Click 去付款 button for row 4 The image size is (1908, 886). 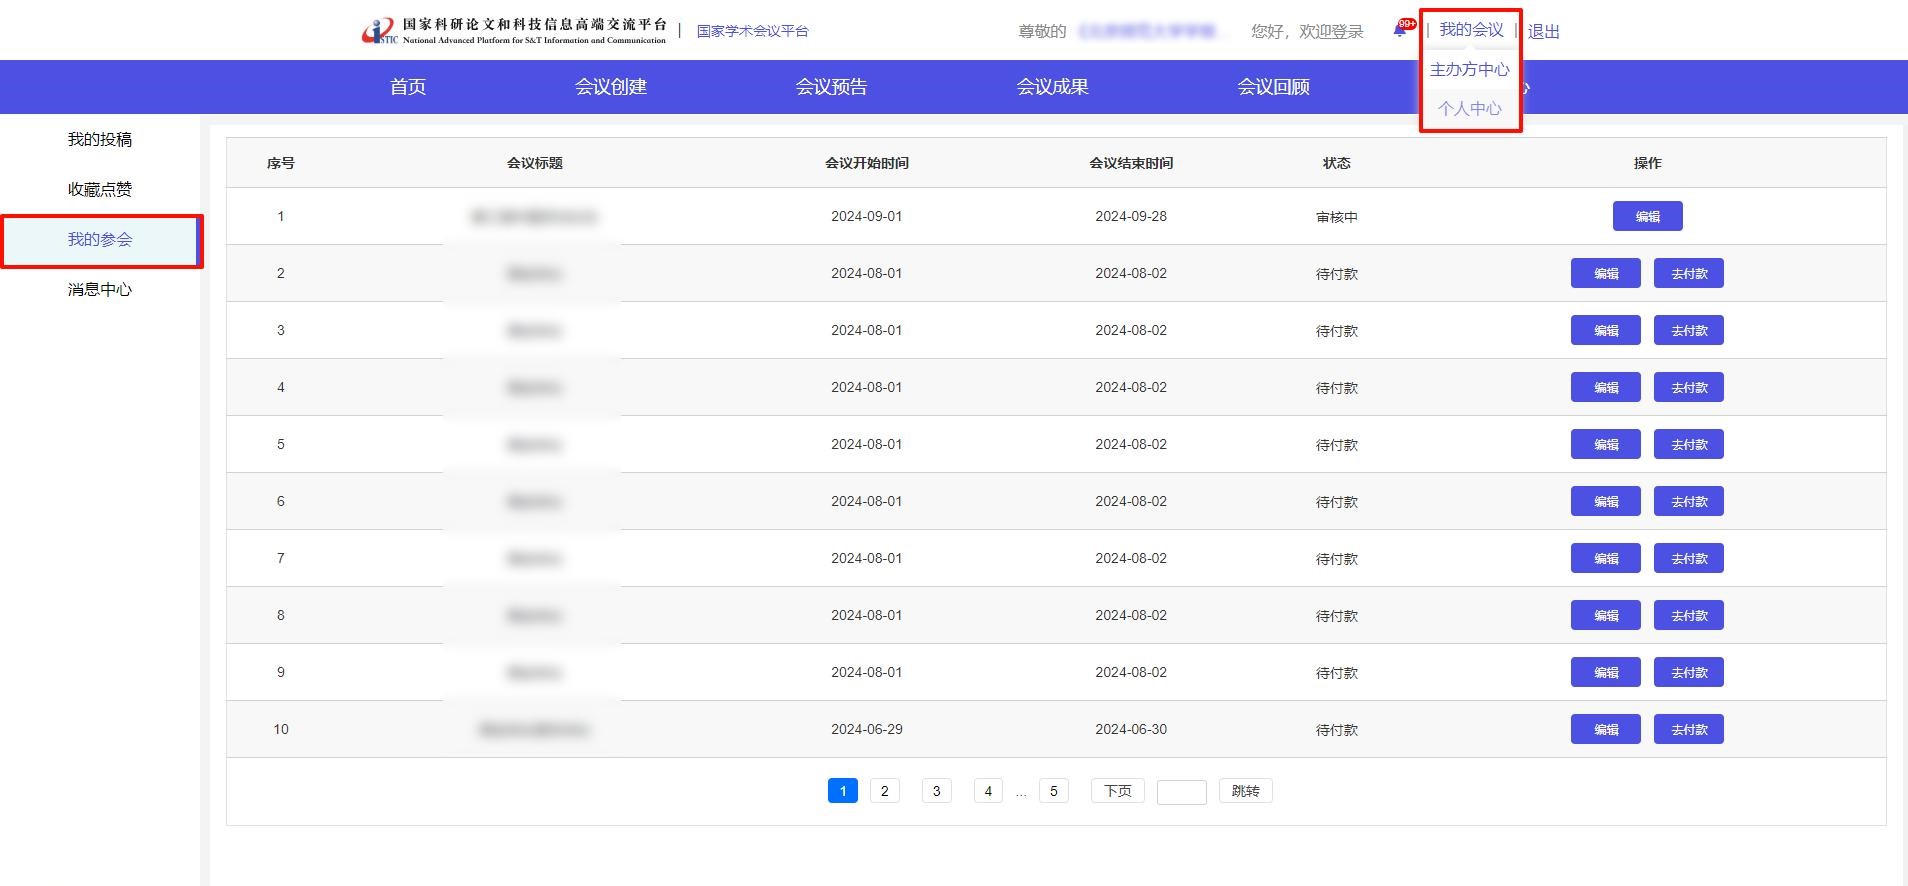coord(1689,387)
